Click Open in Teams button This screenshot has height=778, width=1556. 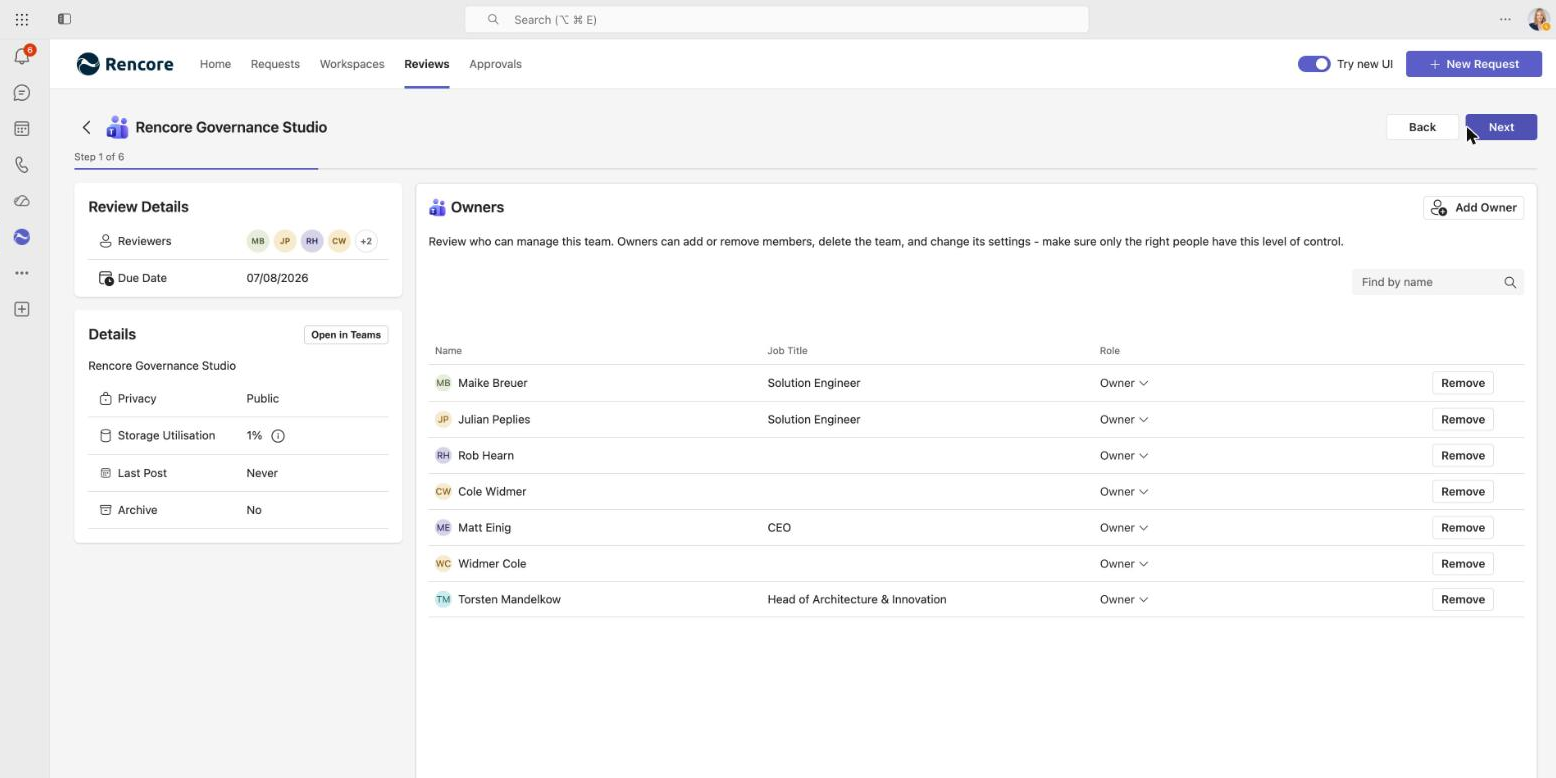point(346,335)
